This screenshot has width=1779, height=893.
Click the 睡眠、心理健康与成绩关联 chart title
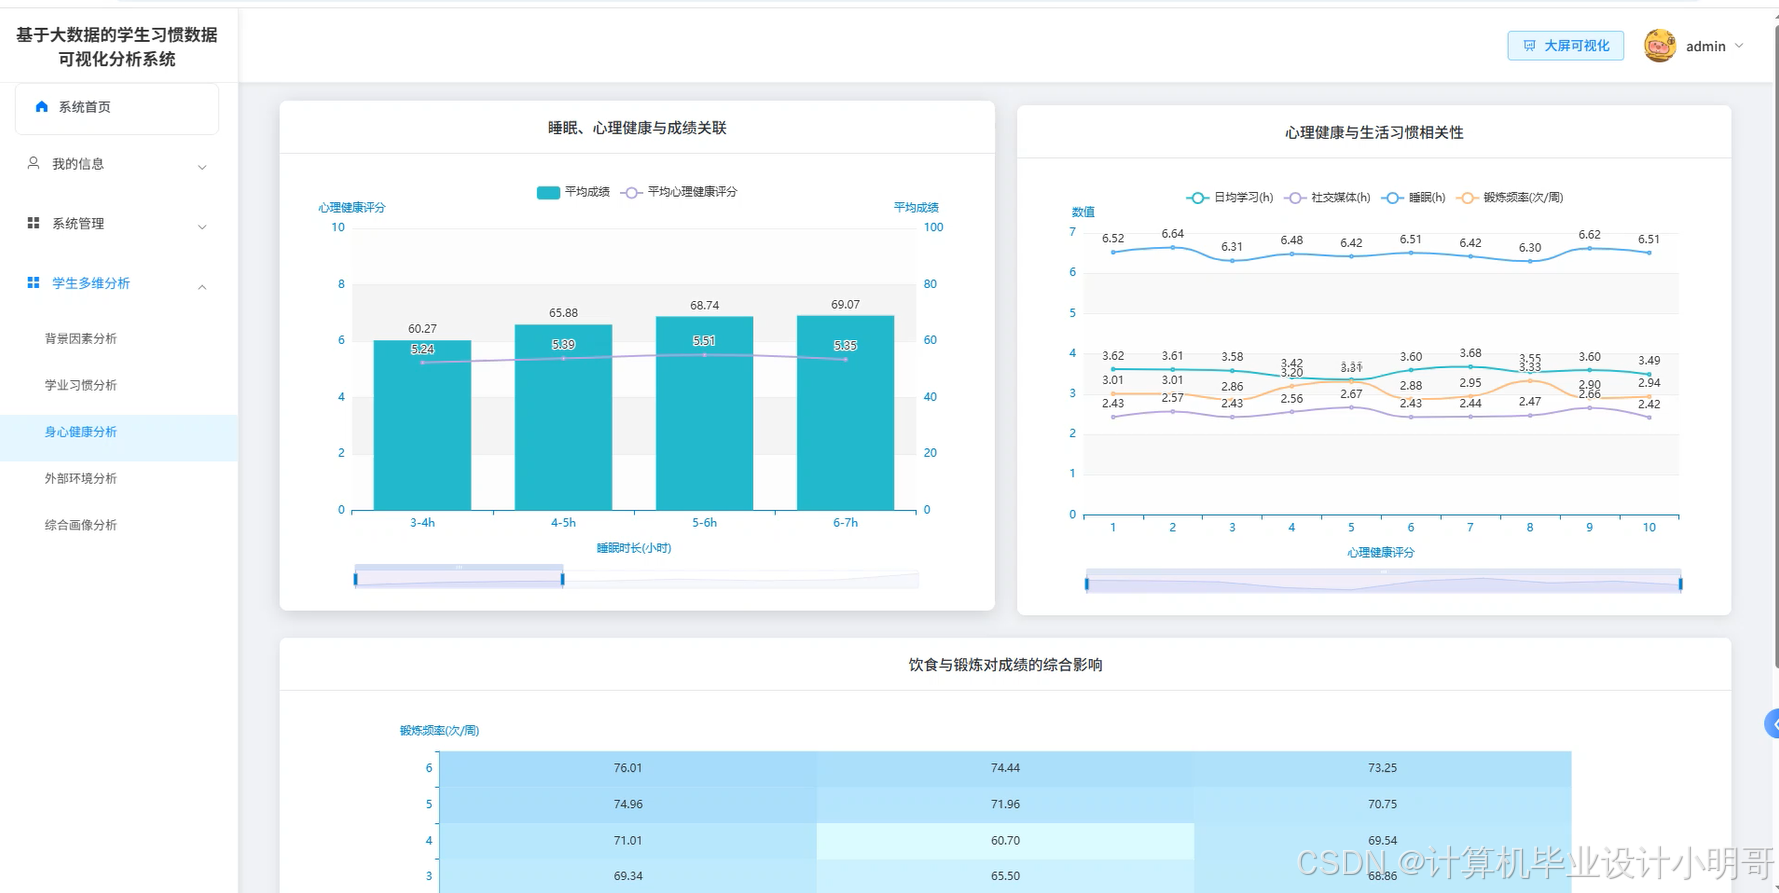click(x=637, y=128)
